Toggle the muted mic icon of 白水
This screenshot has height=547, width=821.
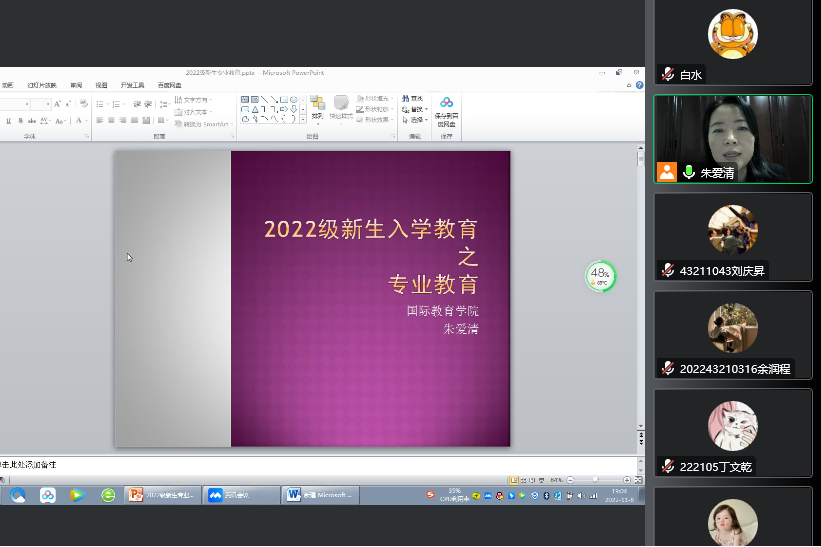(x=668, y=75)
